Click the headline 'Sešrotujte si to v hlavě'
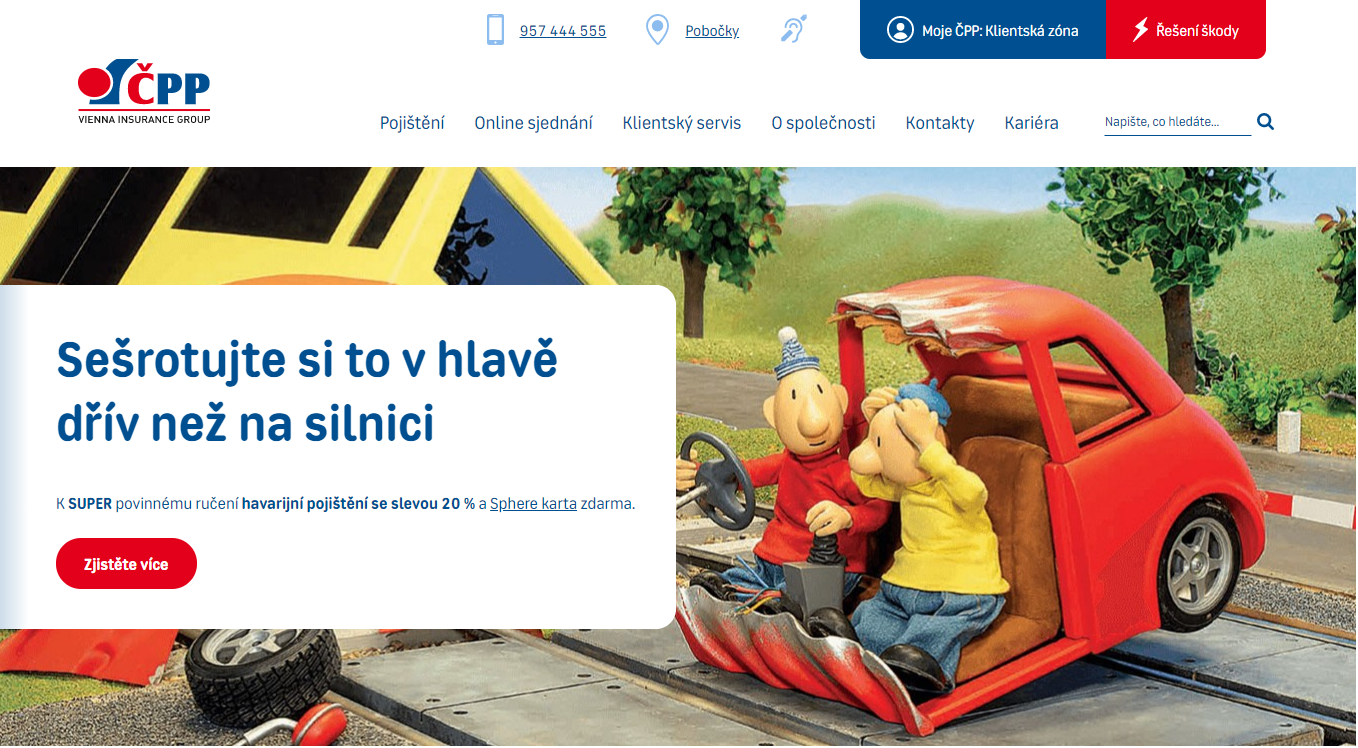The width and height of the screenshot is (1358, 748). (x=307, y=360)
